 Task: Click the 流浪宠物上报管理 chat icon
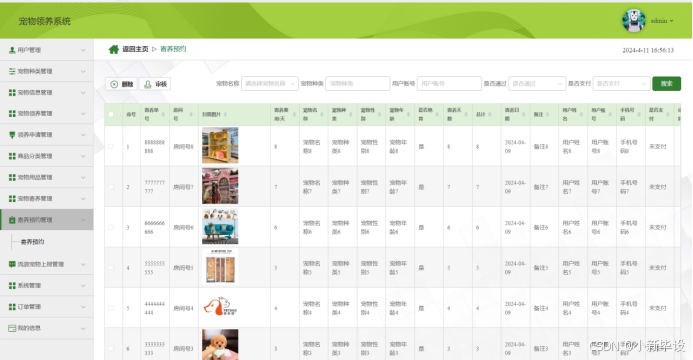pos(12,264)
